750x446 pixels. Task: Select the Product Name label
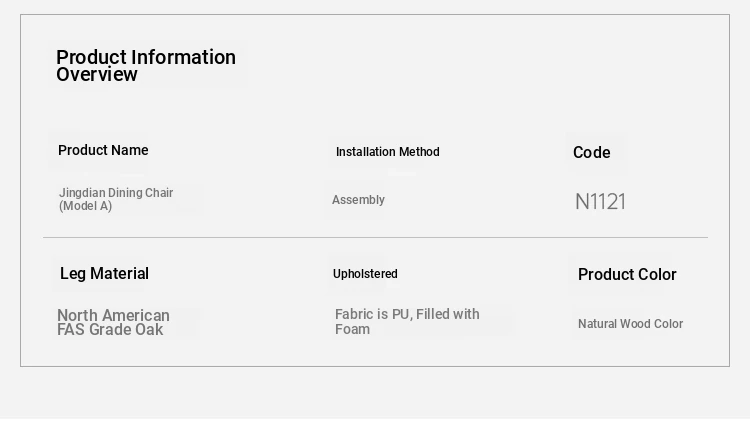(x=103, y=150)
